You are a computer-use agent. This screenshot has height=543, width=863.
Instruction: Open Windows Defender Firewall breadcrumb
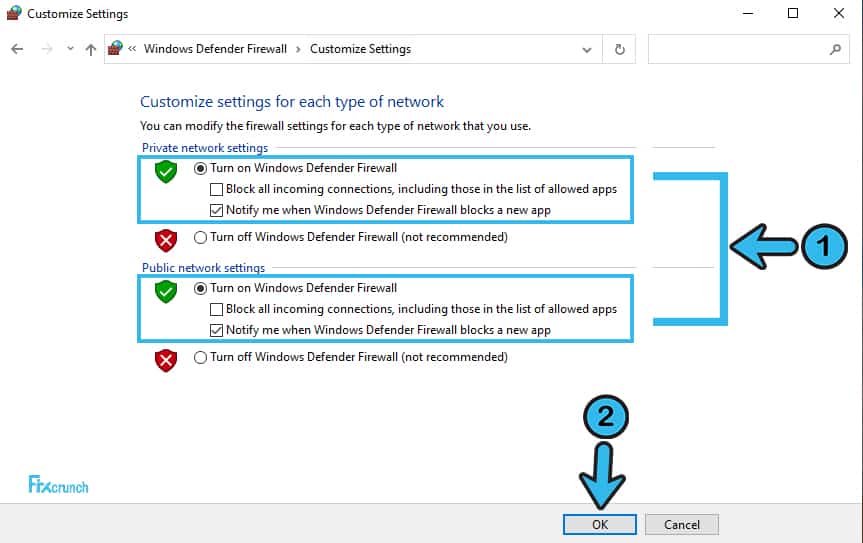click(215, 49)
